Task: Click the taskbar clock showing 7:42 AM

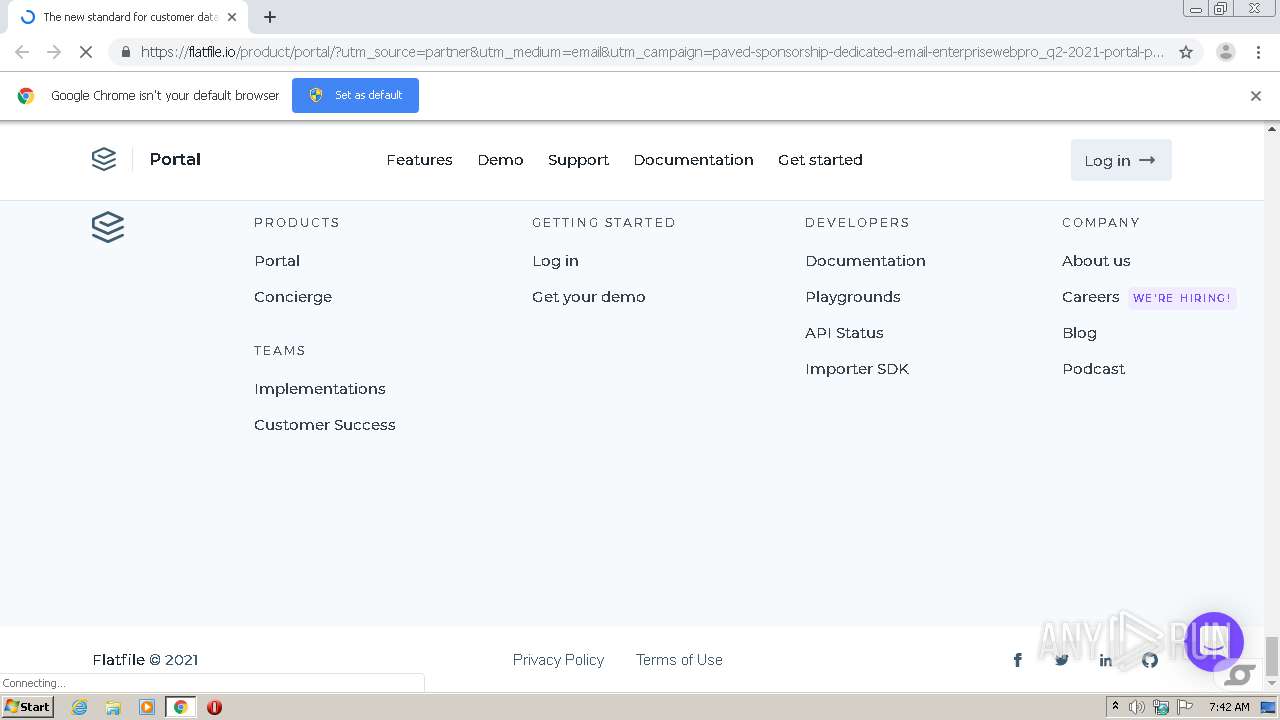Action: (x=1229, y=707)
